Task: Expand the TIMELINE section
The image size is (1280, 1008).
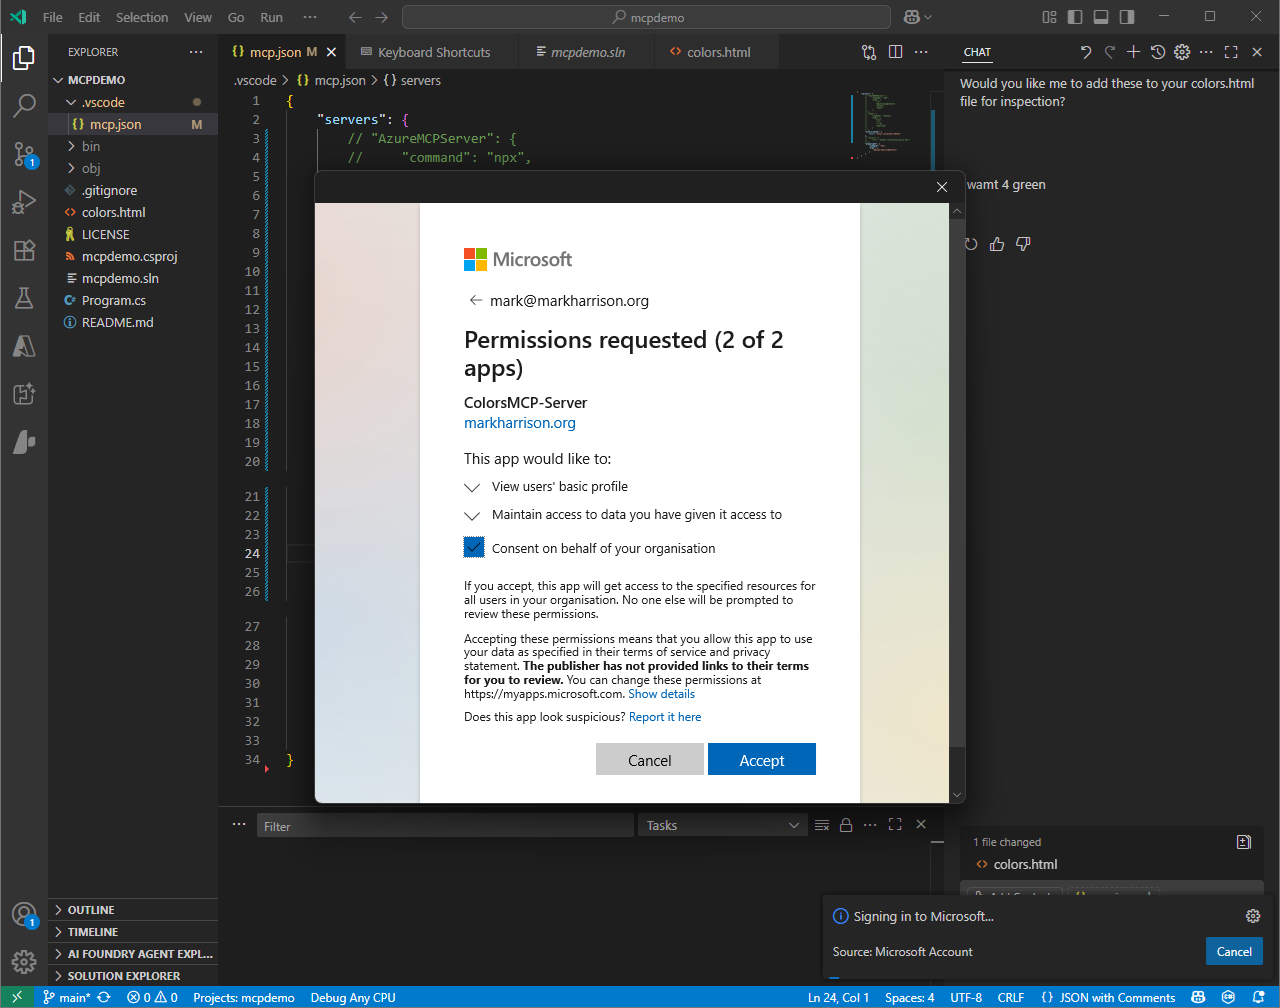Action: click(133, 932)
